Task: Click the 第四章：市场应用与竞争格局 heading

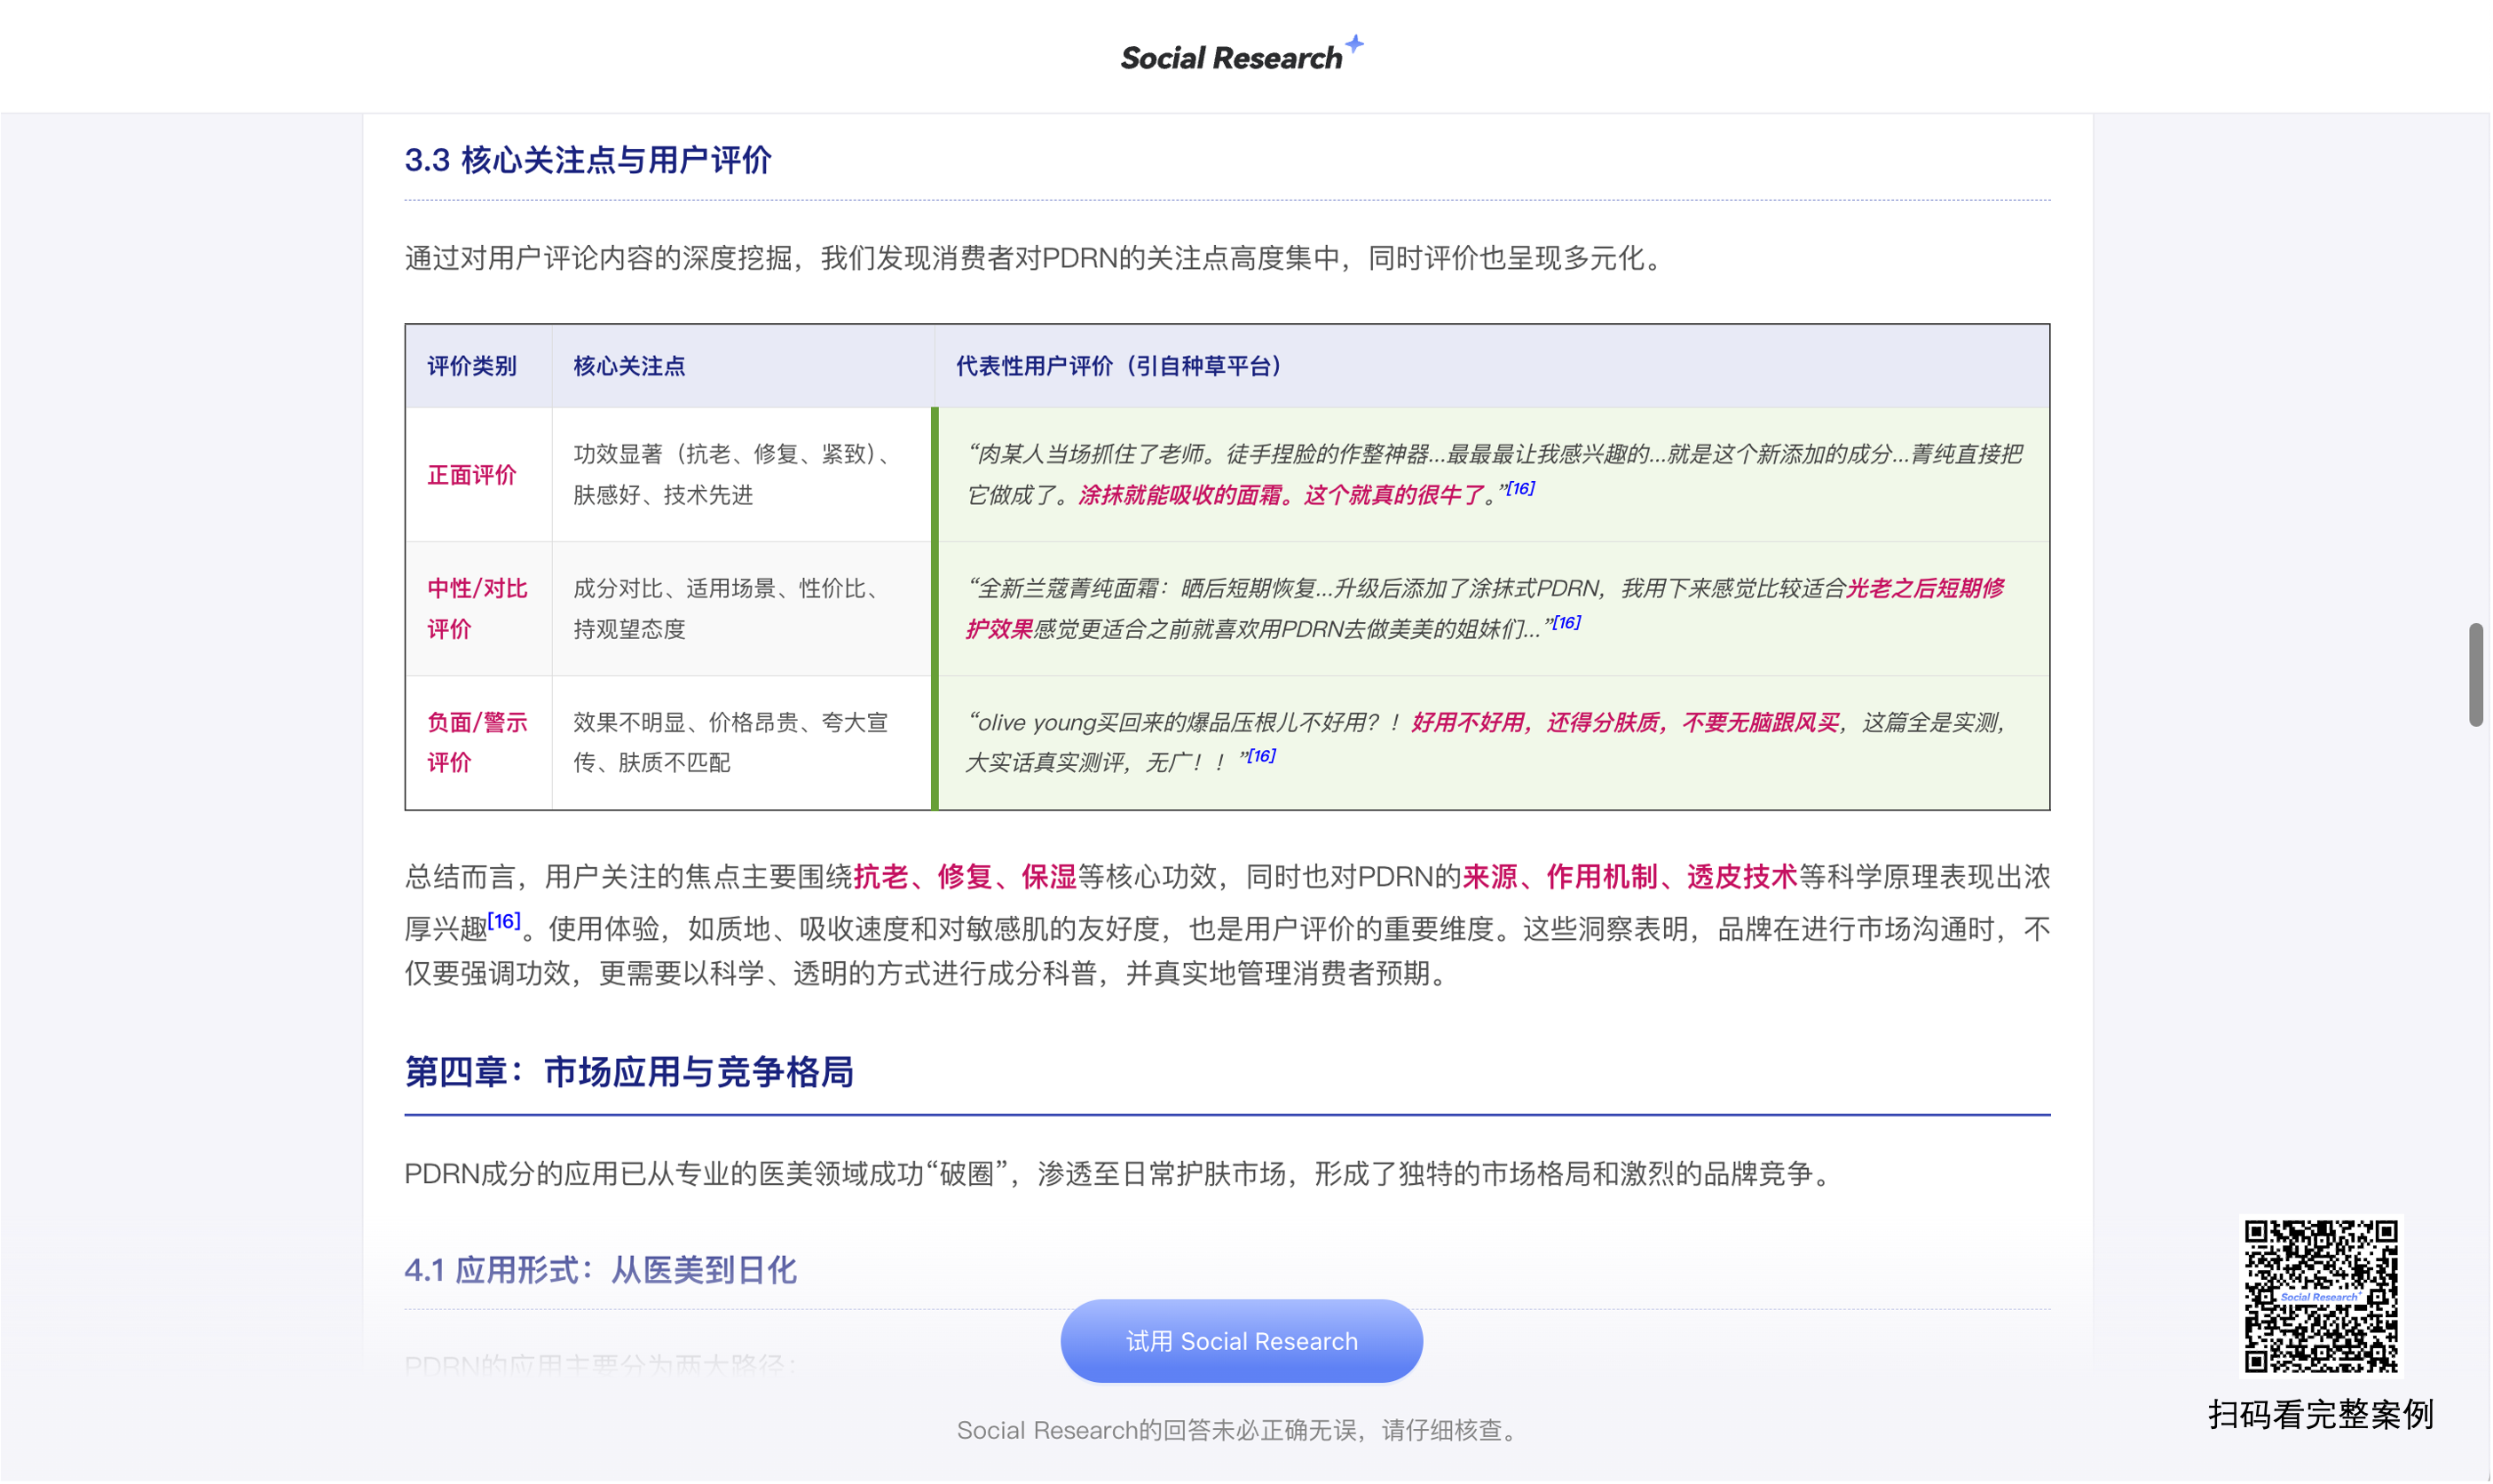Action: click(629, 1072)
